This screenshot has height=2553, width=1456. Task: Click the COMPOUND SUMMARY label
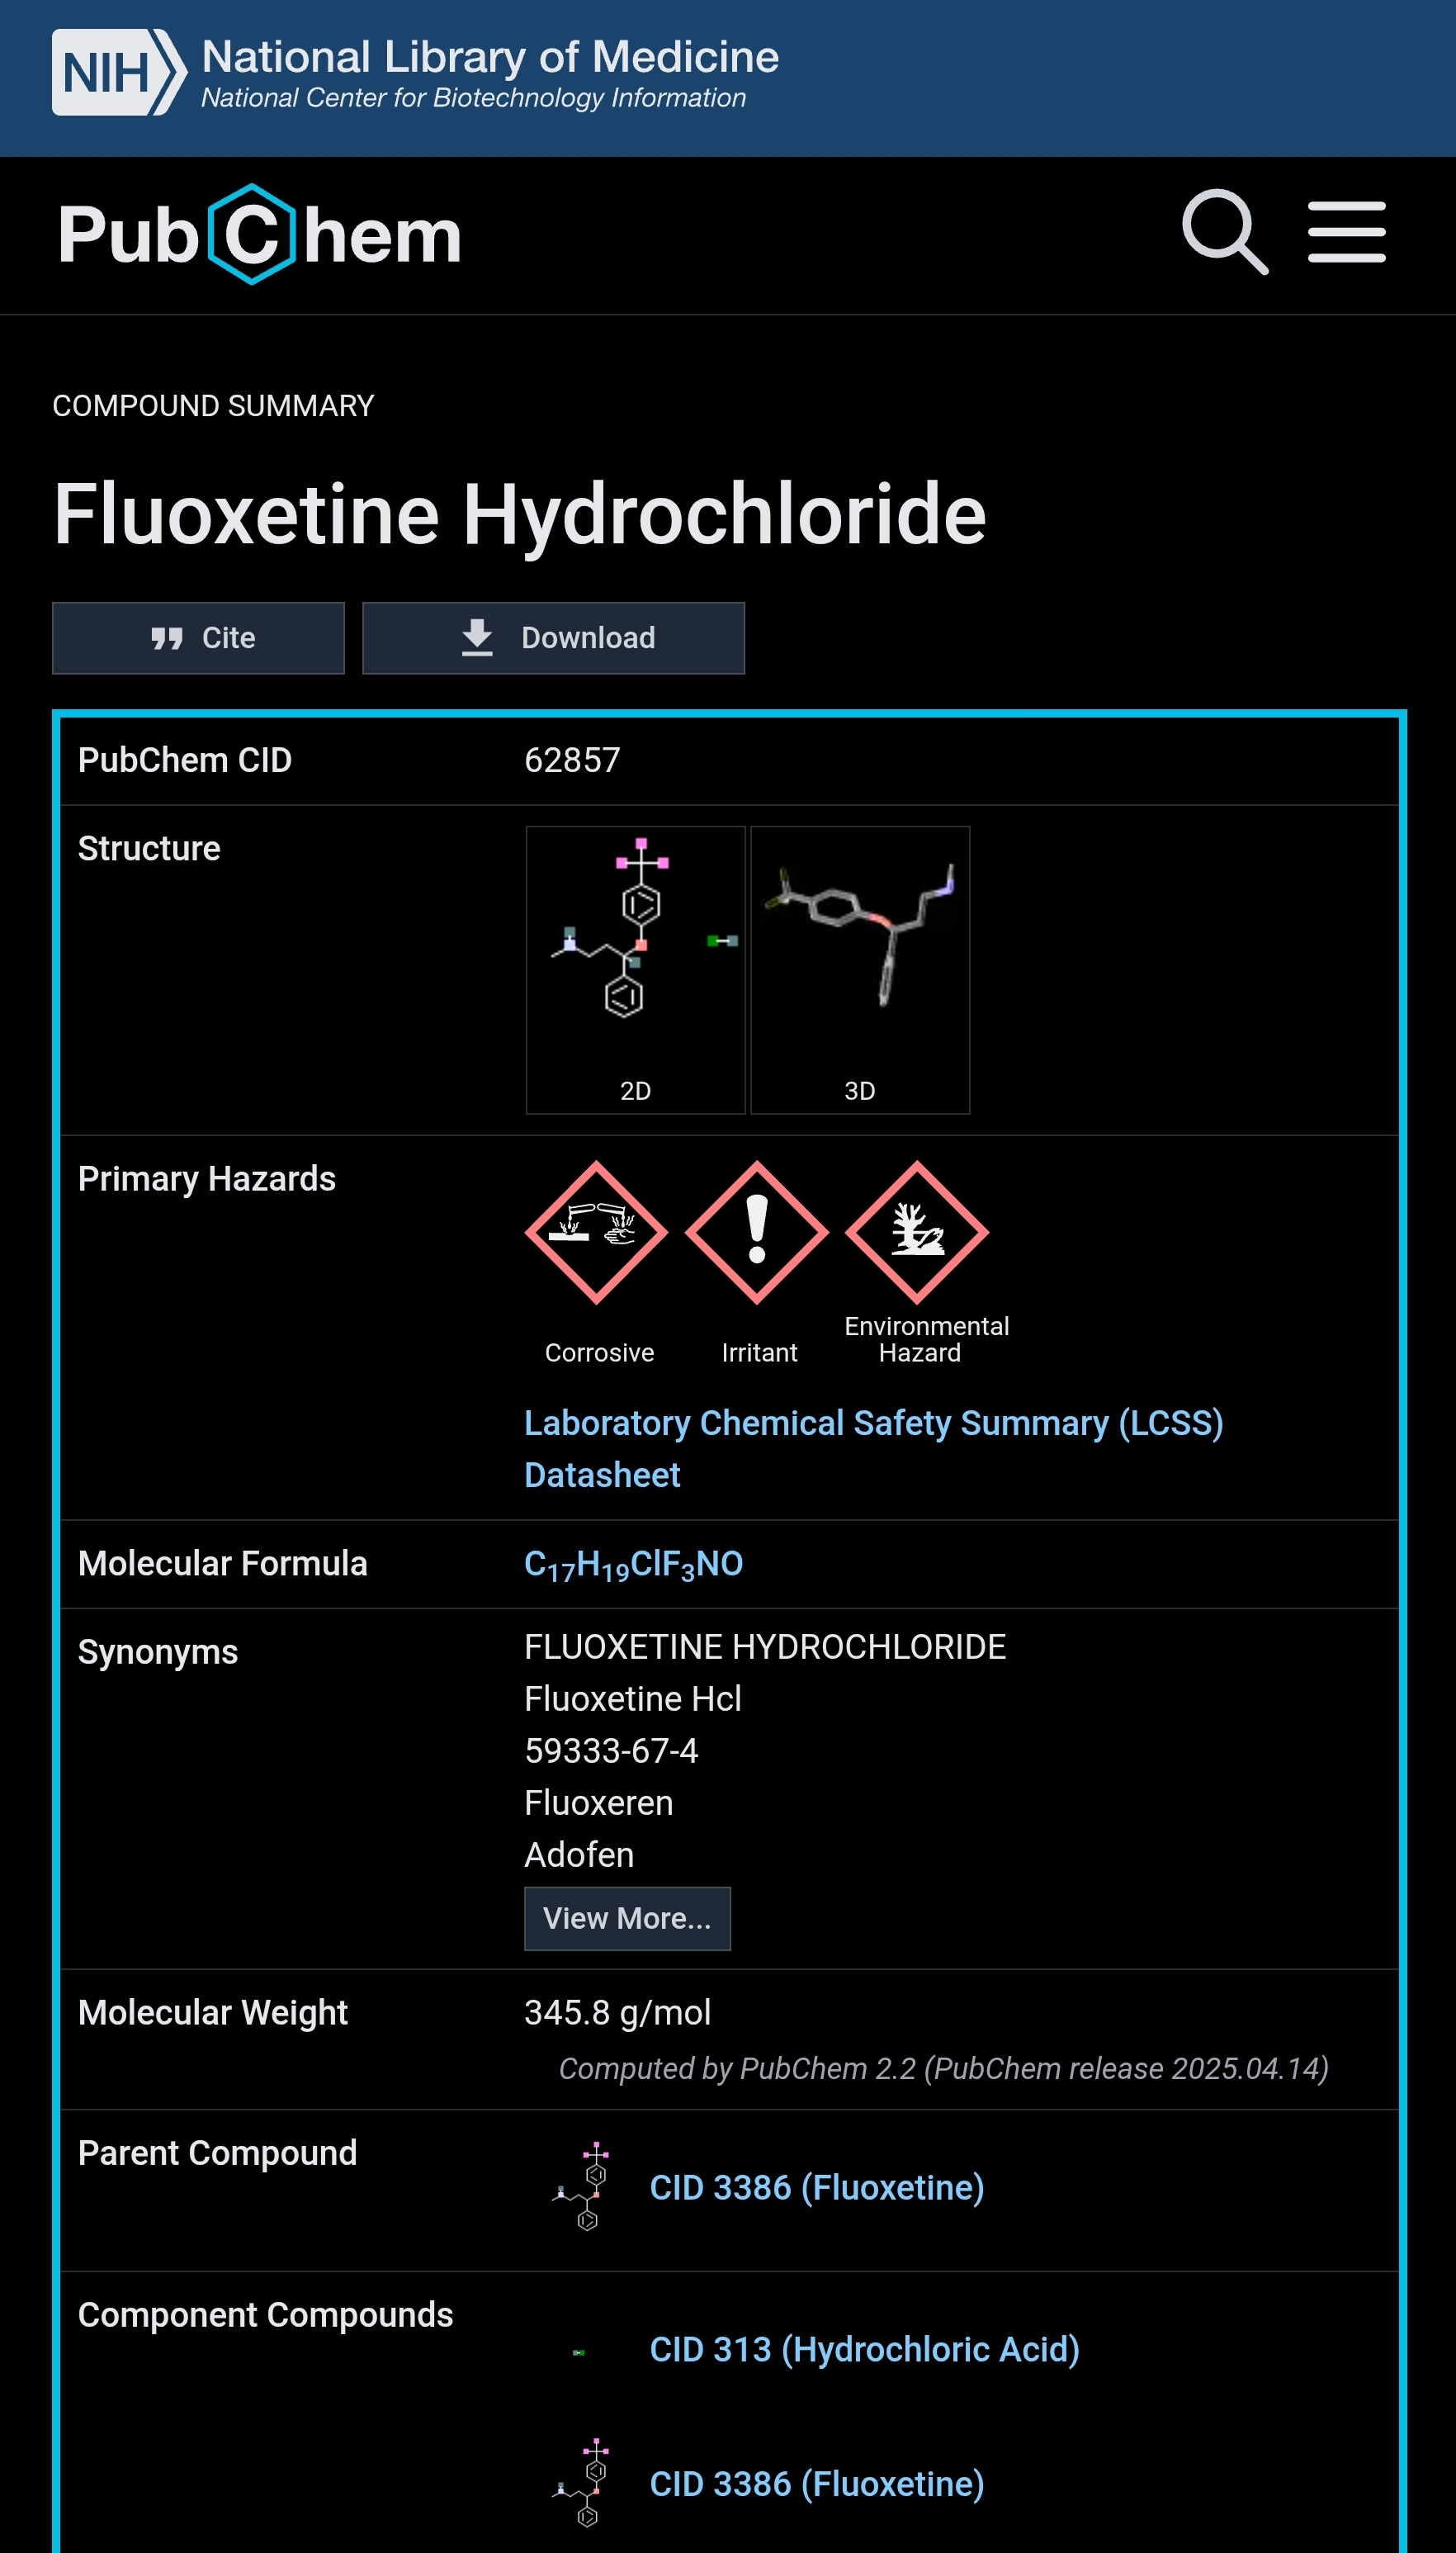(213, 405)
